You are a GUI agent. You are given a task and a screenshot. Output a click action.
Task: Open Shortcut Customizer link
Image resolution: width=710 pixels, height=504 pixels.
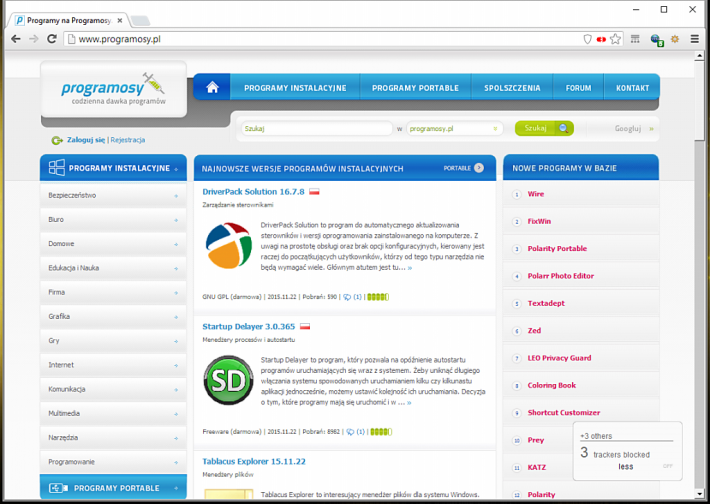pyautogui.click(x=564, y=413)
